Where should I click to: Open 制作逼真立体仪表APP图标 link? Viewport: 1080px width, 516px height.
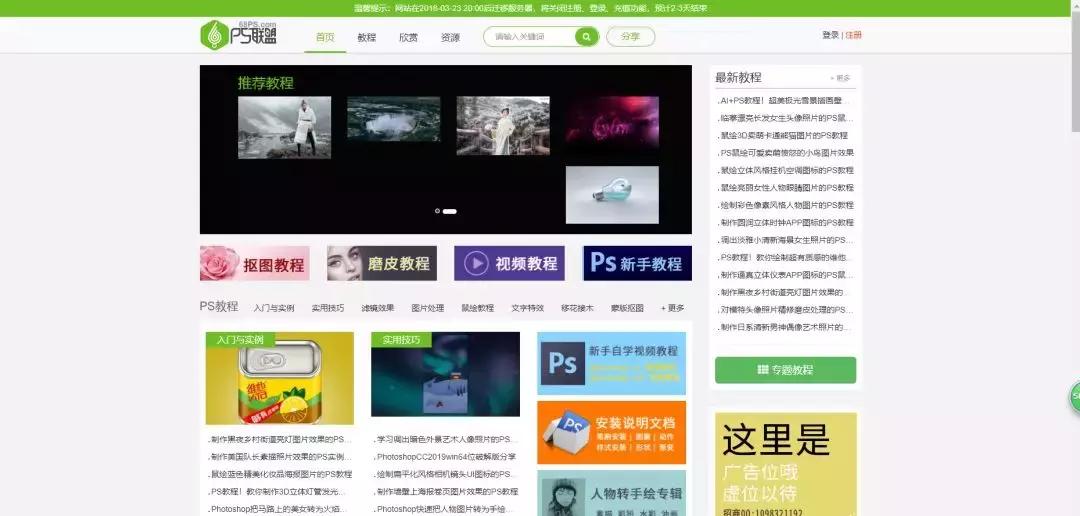click(x=785, y=275)
